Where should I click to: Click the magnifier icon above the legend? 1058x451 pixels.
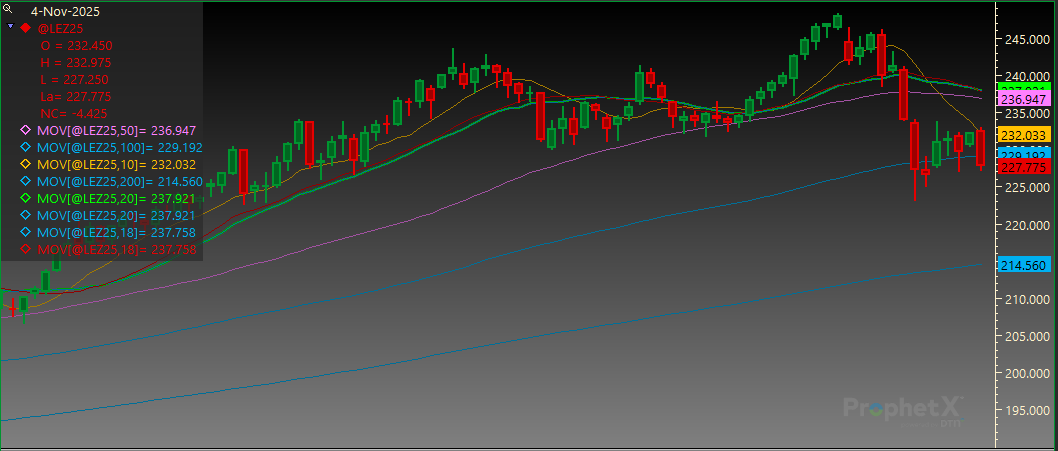point(8,9)
